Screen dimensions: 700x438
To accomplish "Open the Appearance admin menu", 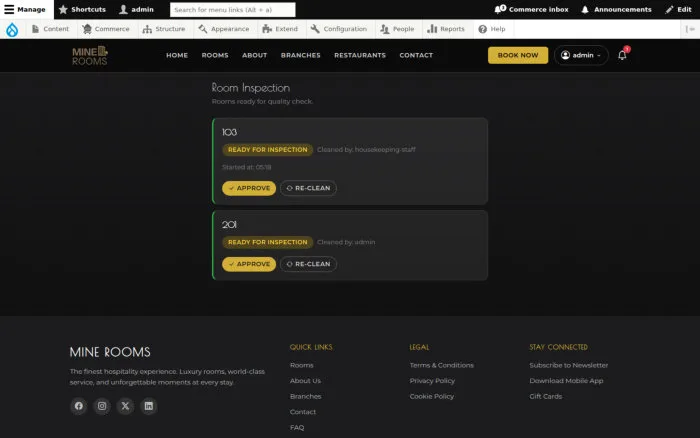I will tap(224, 29).
